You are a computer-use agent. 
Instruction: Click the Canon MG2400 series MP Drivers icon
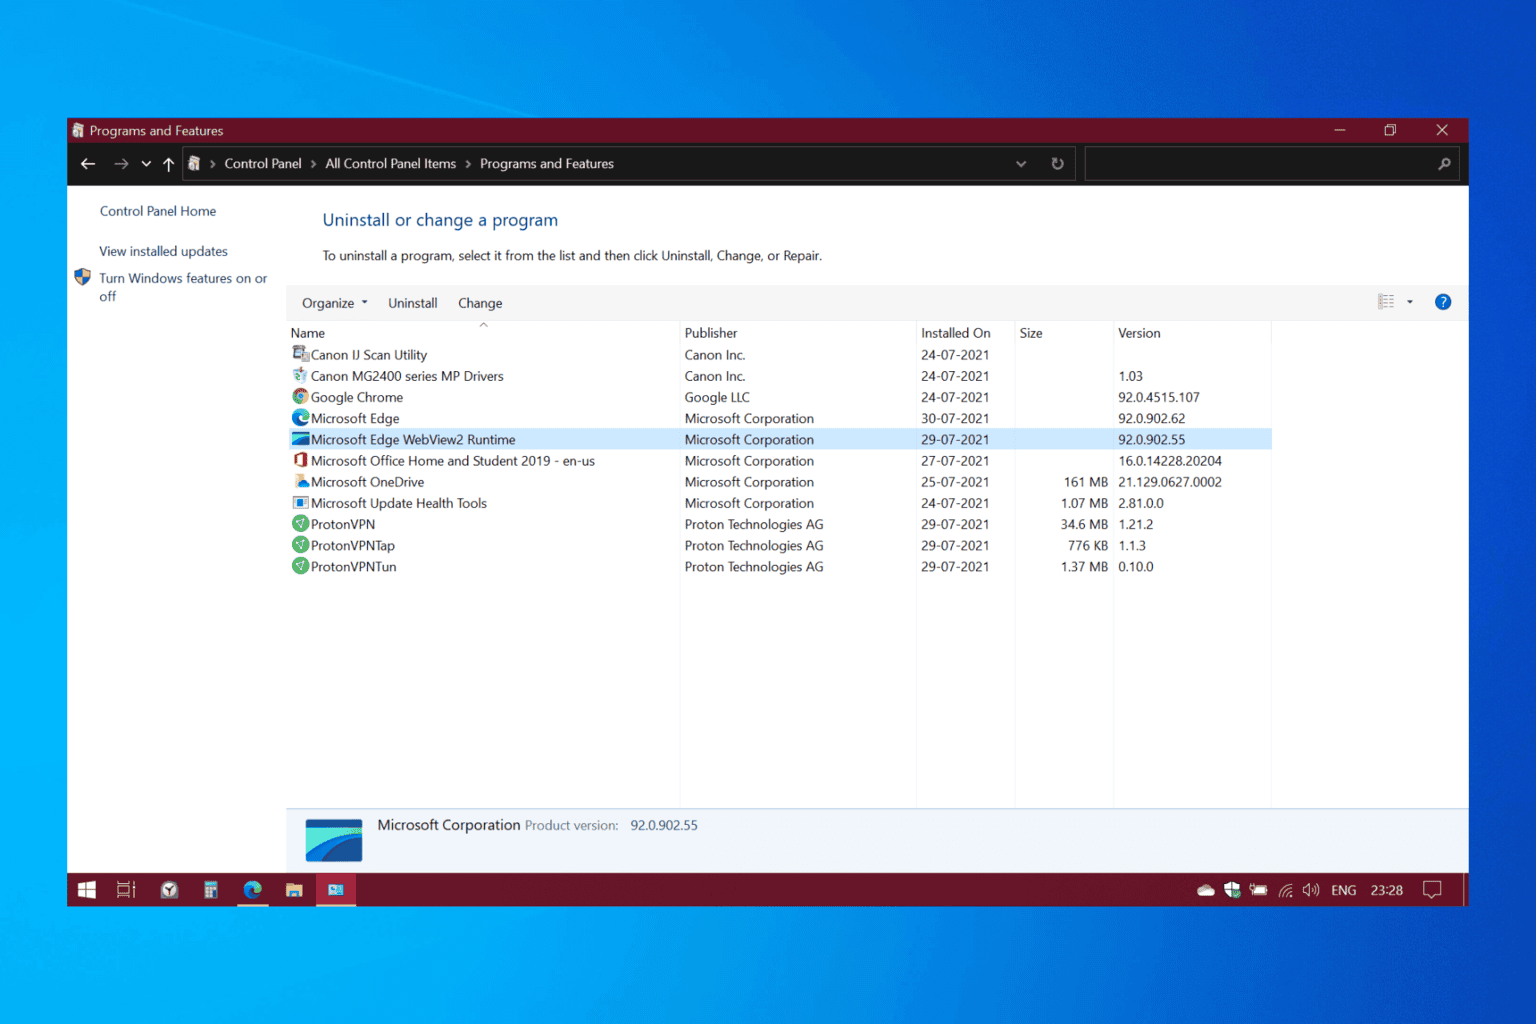(300, 375)
